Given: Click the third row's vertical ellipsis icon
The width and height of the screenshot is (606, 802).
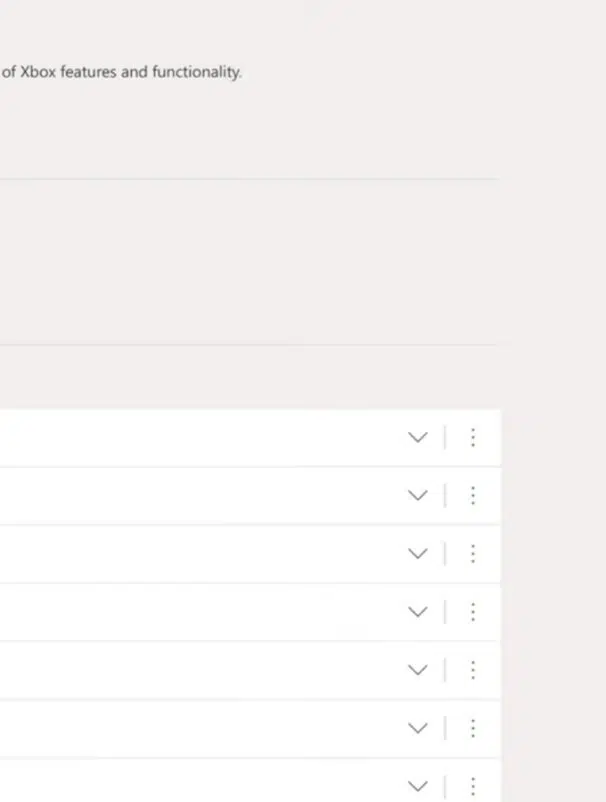Looking at the screenshot, I should 472,553.
